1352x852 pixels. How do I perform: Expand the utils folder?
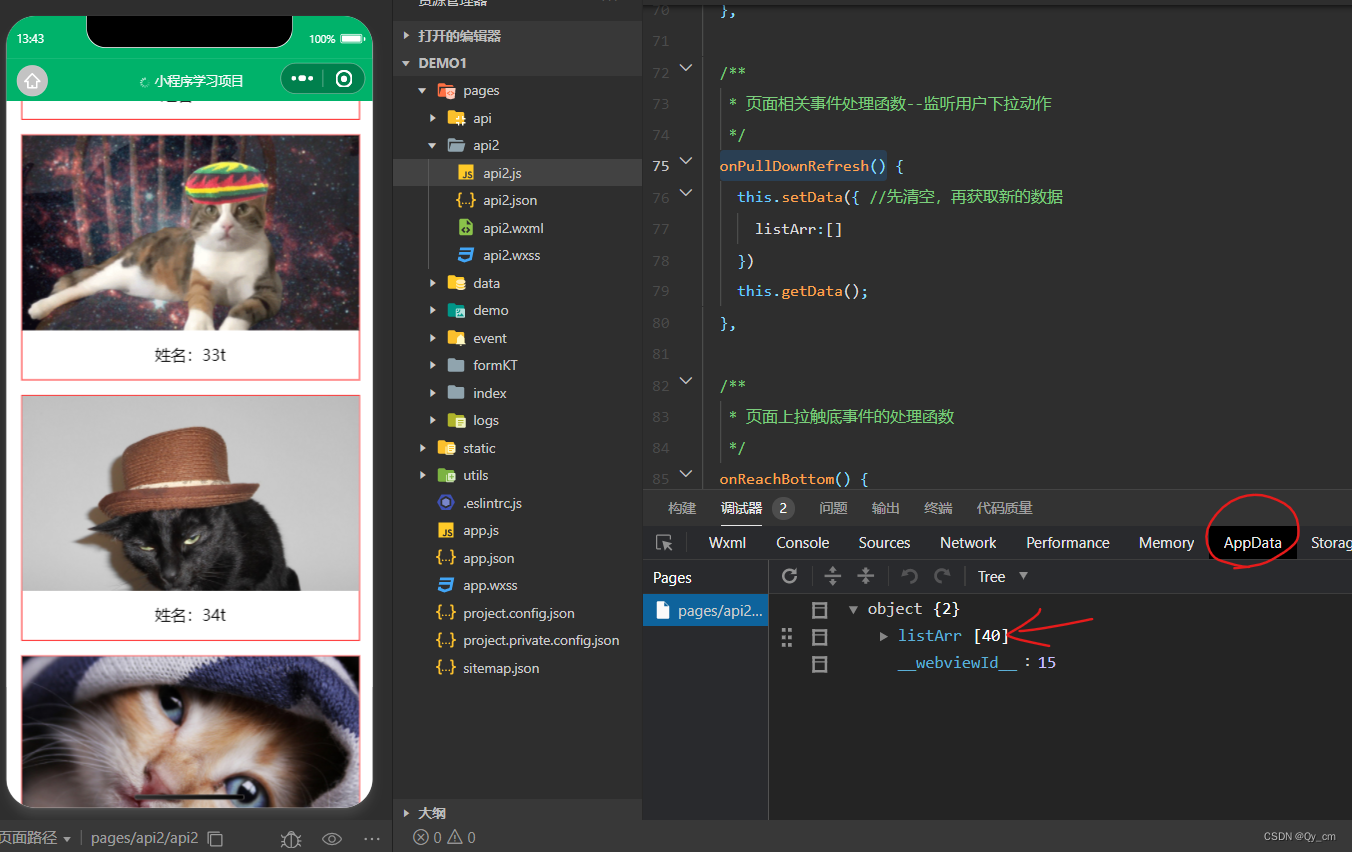tap(422, 476)
